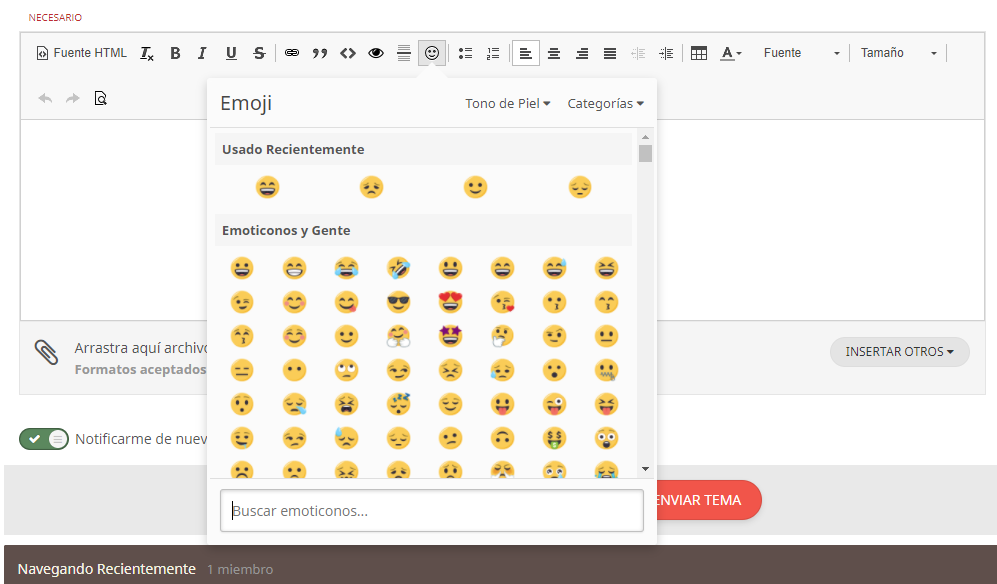
Task: Underline the selected text
Action: pyautogui.click(x=231, y=53)
